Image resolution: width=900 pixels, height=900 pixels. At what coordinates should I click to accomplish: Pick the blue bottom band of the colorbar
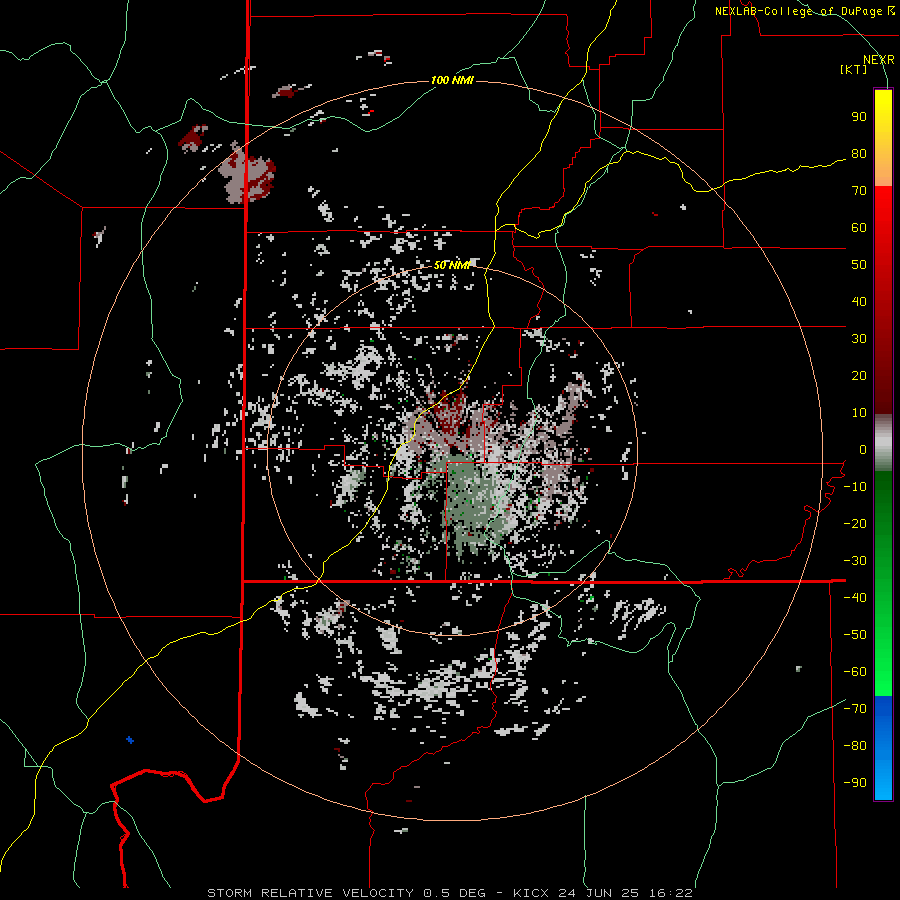[x=883, y=748]
